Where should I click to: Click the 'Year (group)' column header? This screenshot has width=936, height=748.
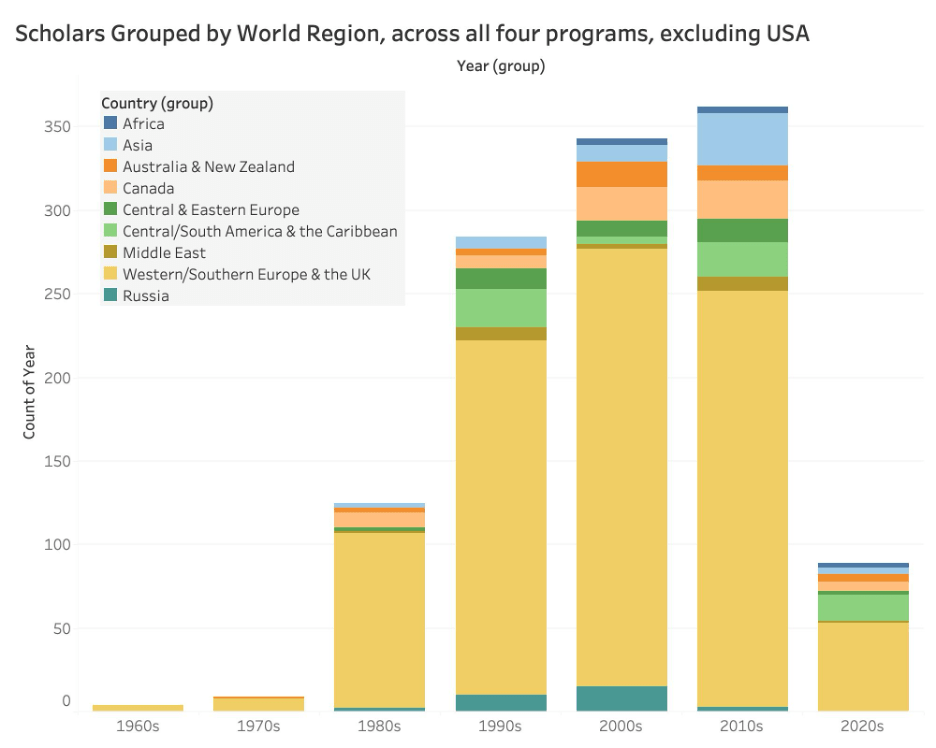click(x=500, y=67)
